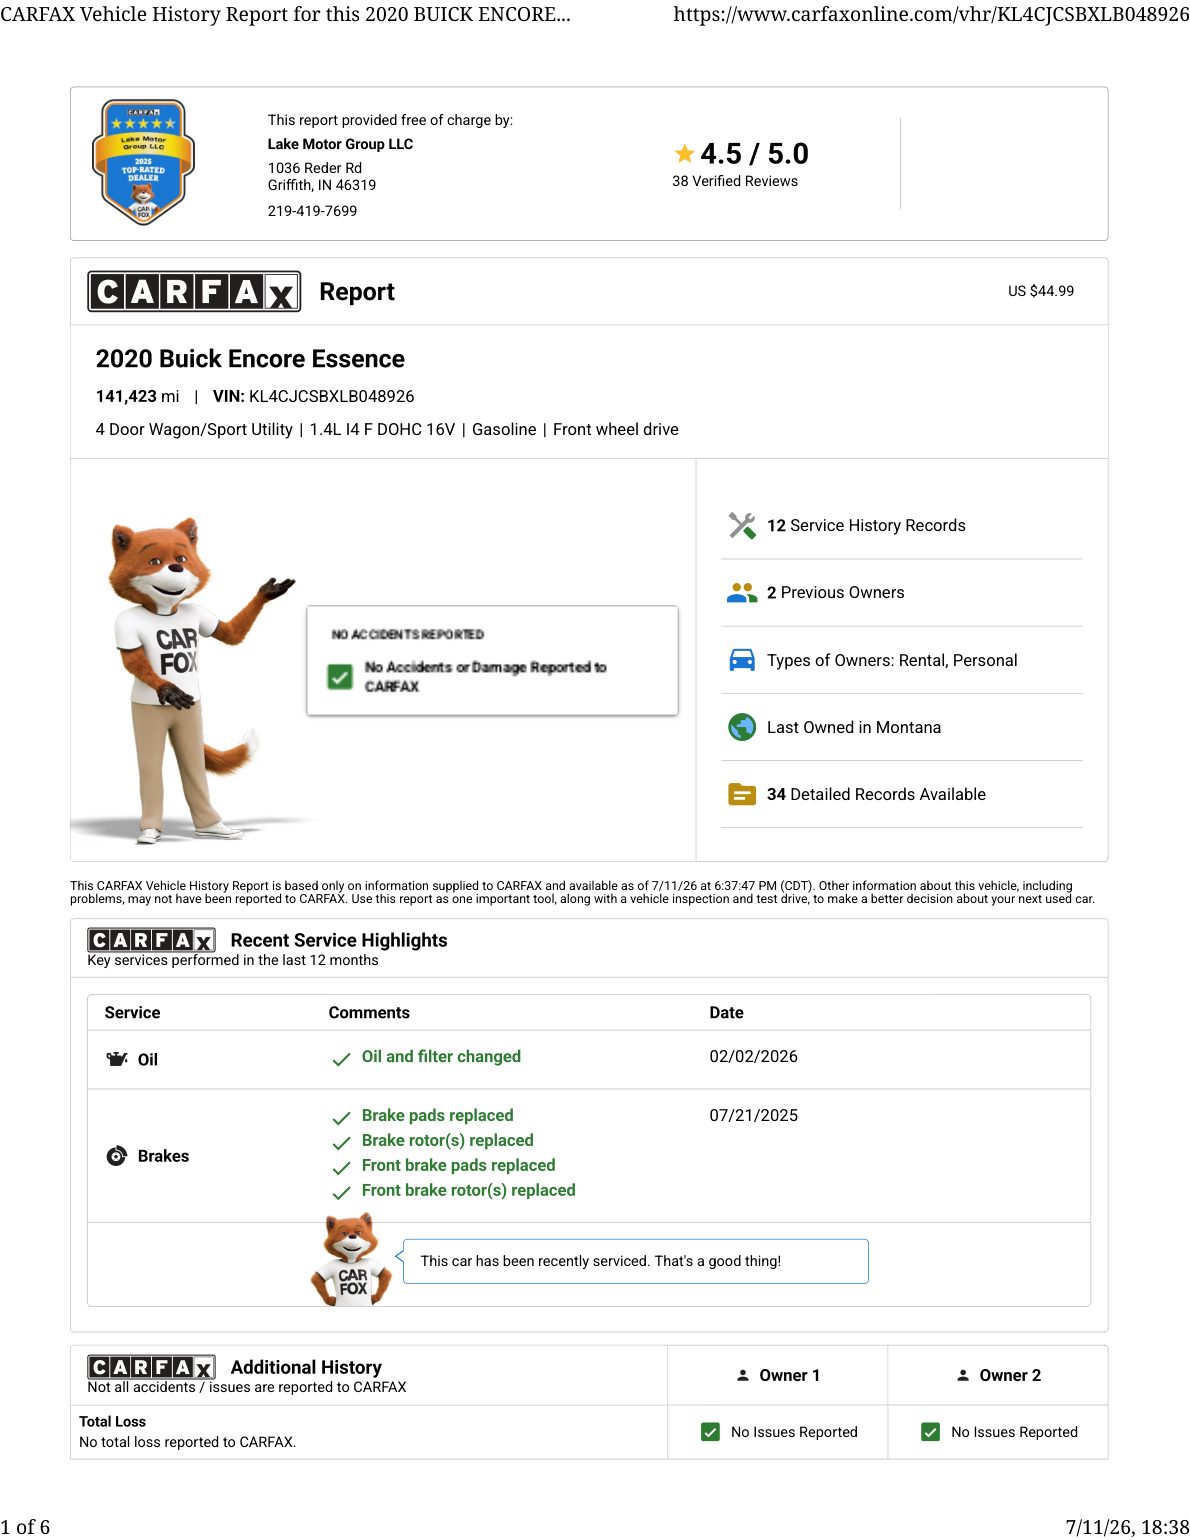The image size is (1190, 1540).
Task: Click the Date column header
Action: 726,1012
